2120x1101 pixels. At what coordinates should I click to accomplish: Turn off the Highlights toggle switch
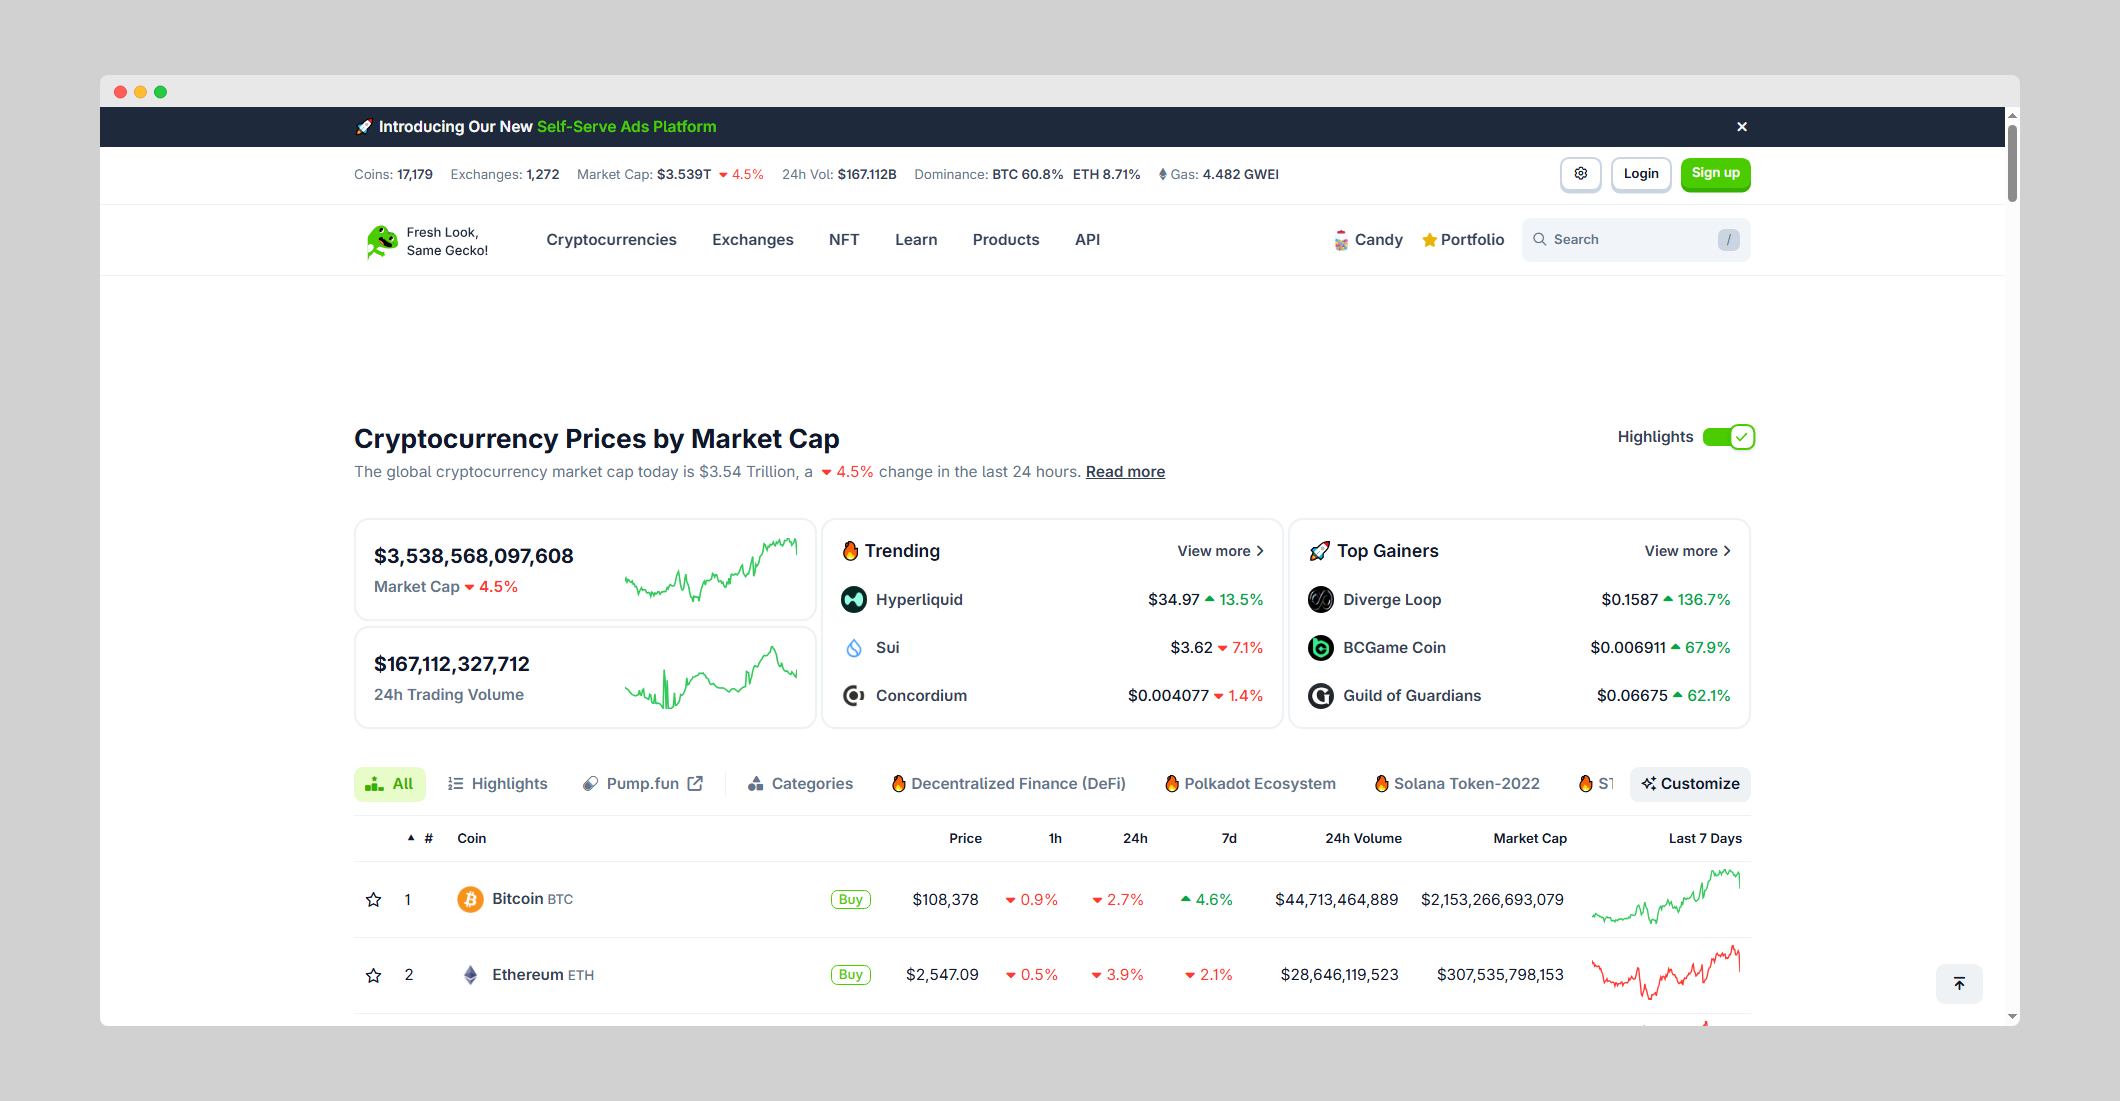1728,437
